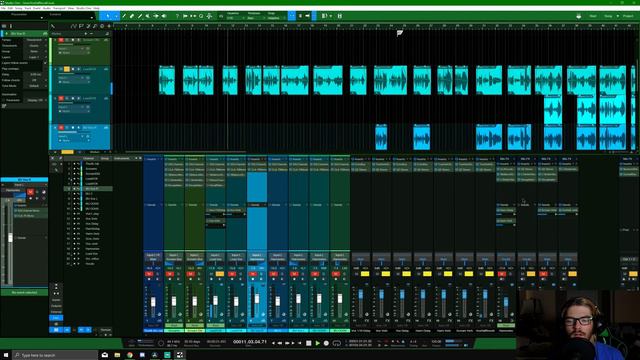
Task: Open the Snap mode dropdown
Action: point(276,18)
